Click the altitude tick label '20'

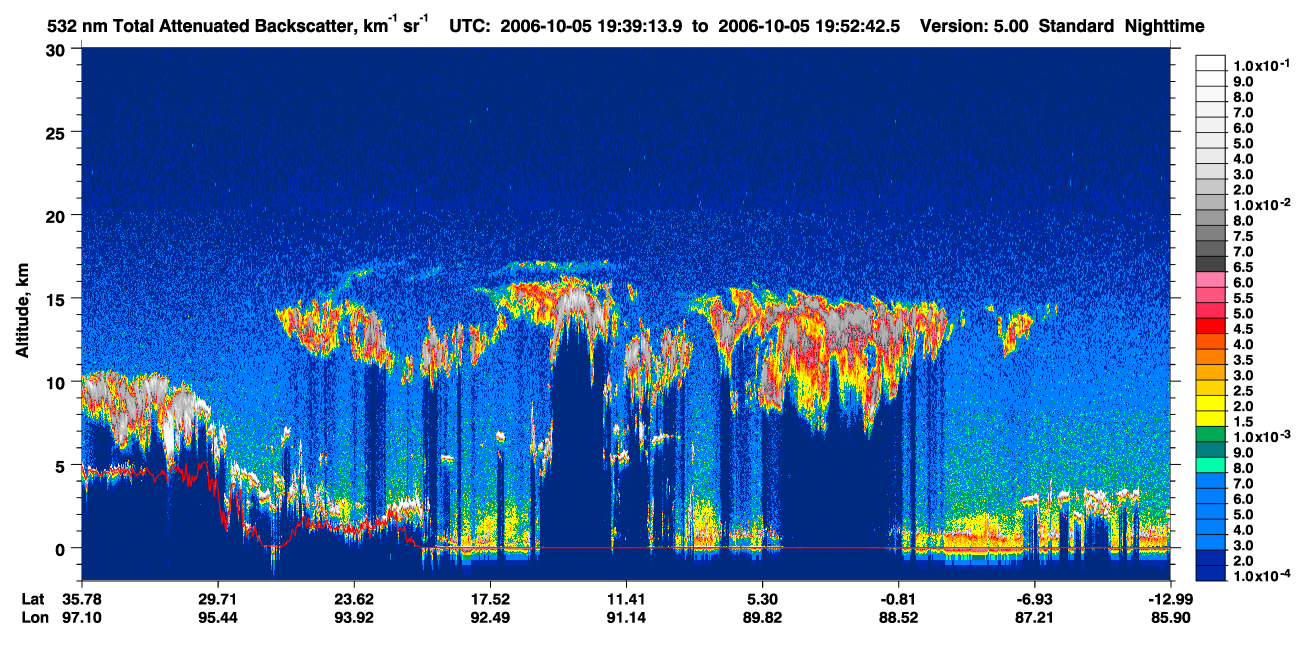(x=57, y=215)
